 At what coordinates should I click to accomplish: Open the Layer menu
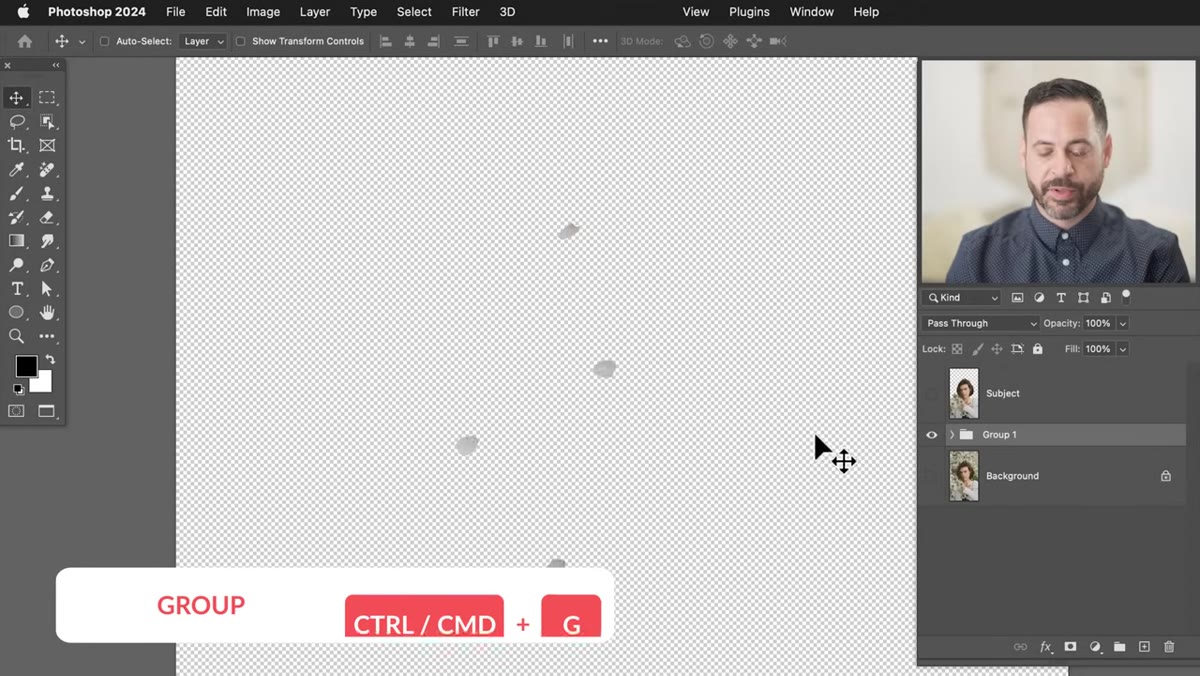tap(315, 12)
